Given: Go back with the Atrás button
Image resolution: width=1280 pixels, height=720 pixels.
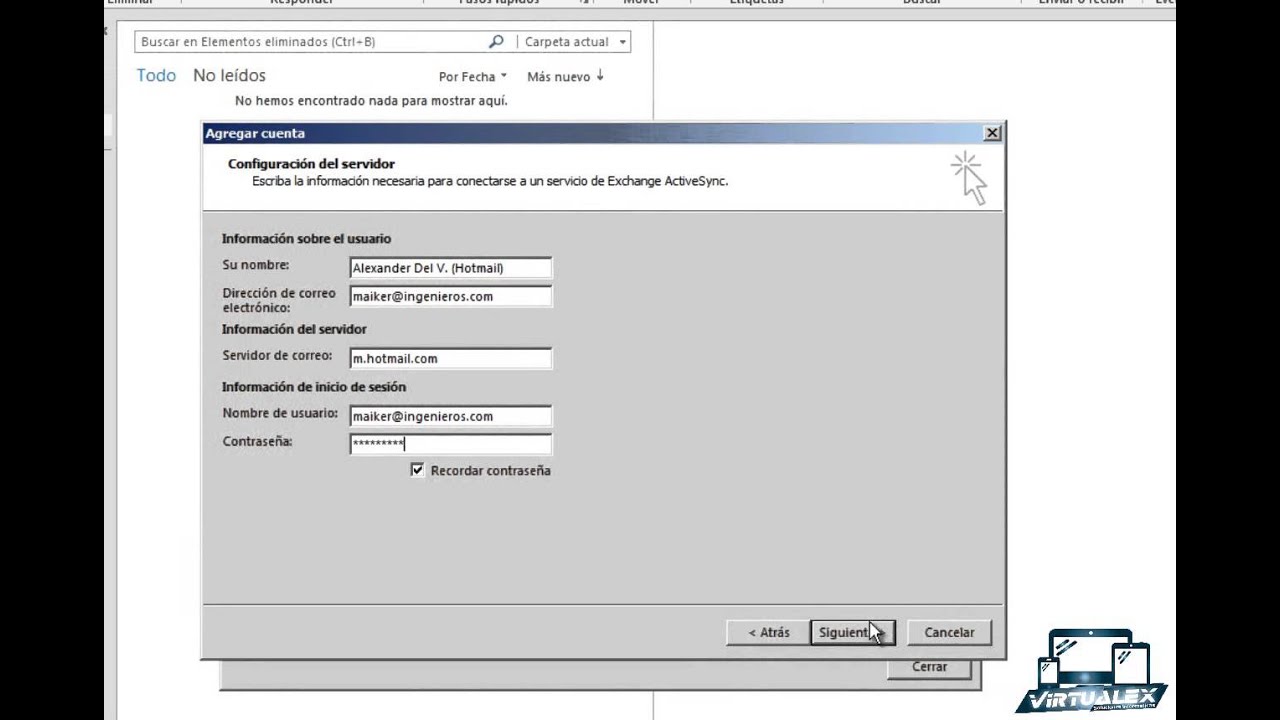Looking at the screenshot, I should tap(768, 632).
